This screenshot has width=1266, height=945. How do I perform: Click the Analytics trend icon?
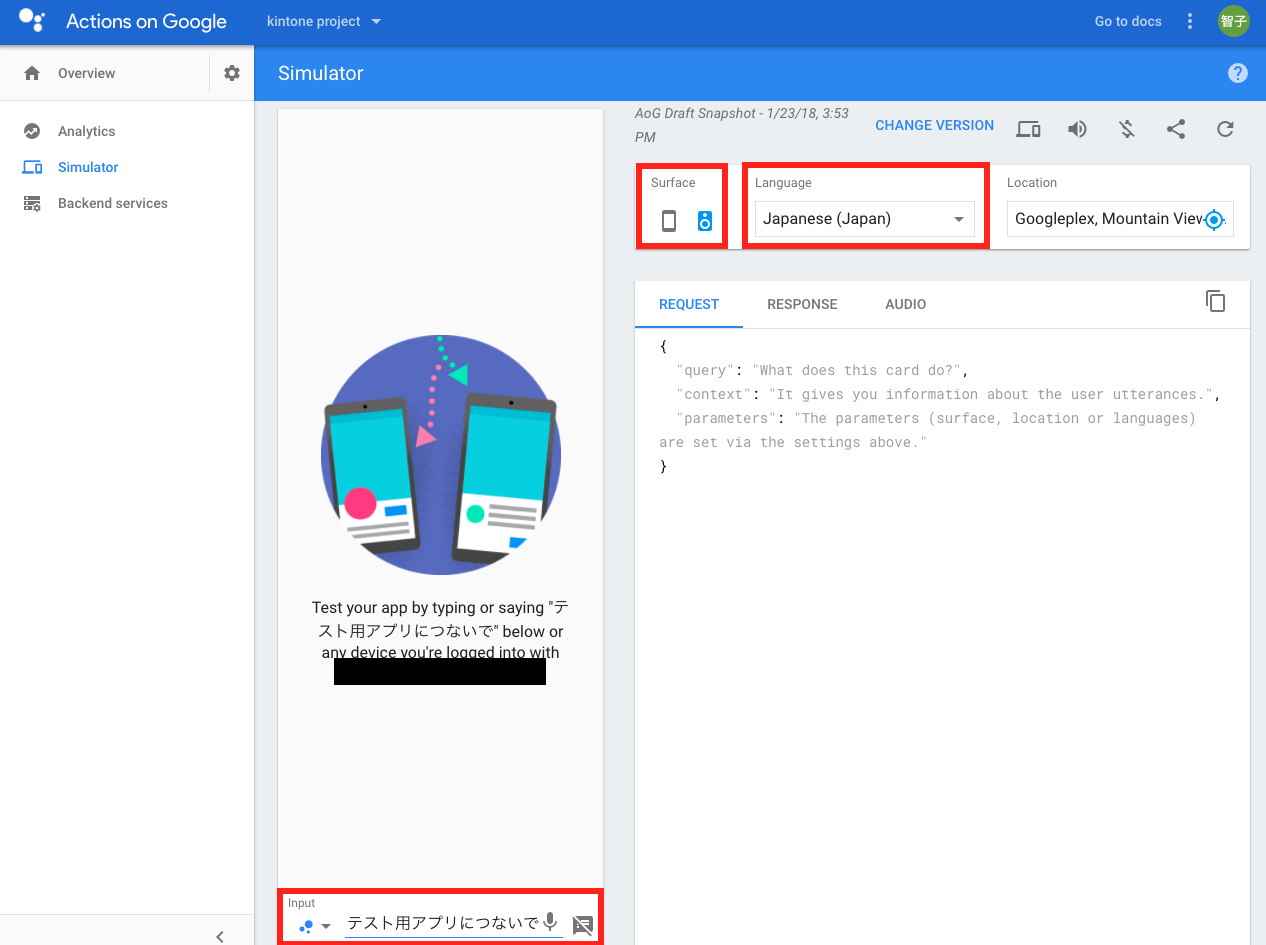click(x=32, y=131)
